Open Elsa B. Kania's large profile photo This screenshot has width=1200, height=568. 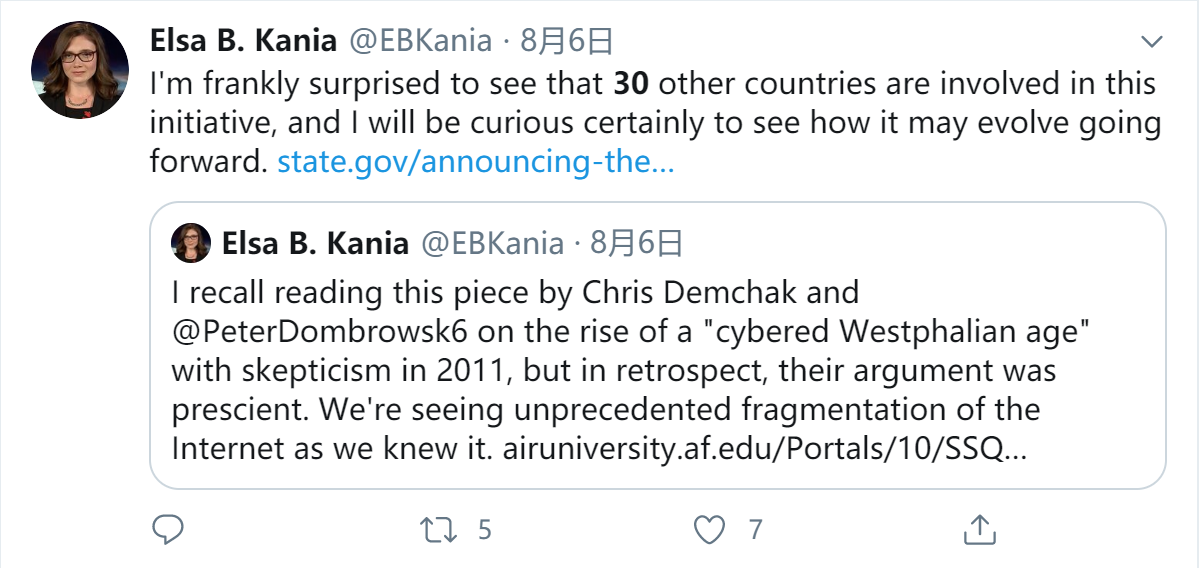[80, 70]
